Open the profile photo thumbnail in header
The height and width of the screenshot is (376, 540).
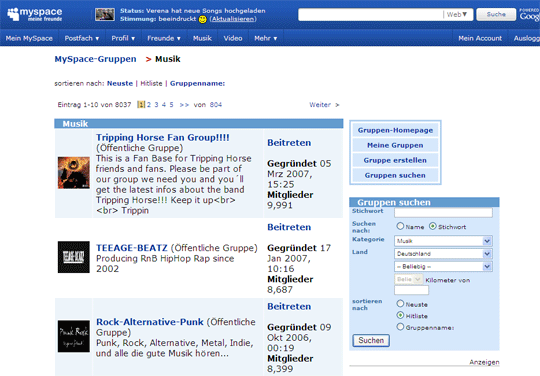pyautogui.click(x=105, y=14)
